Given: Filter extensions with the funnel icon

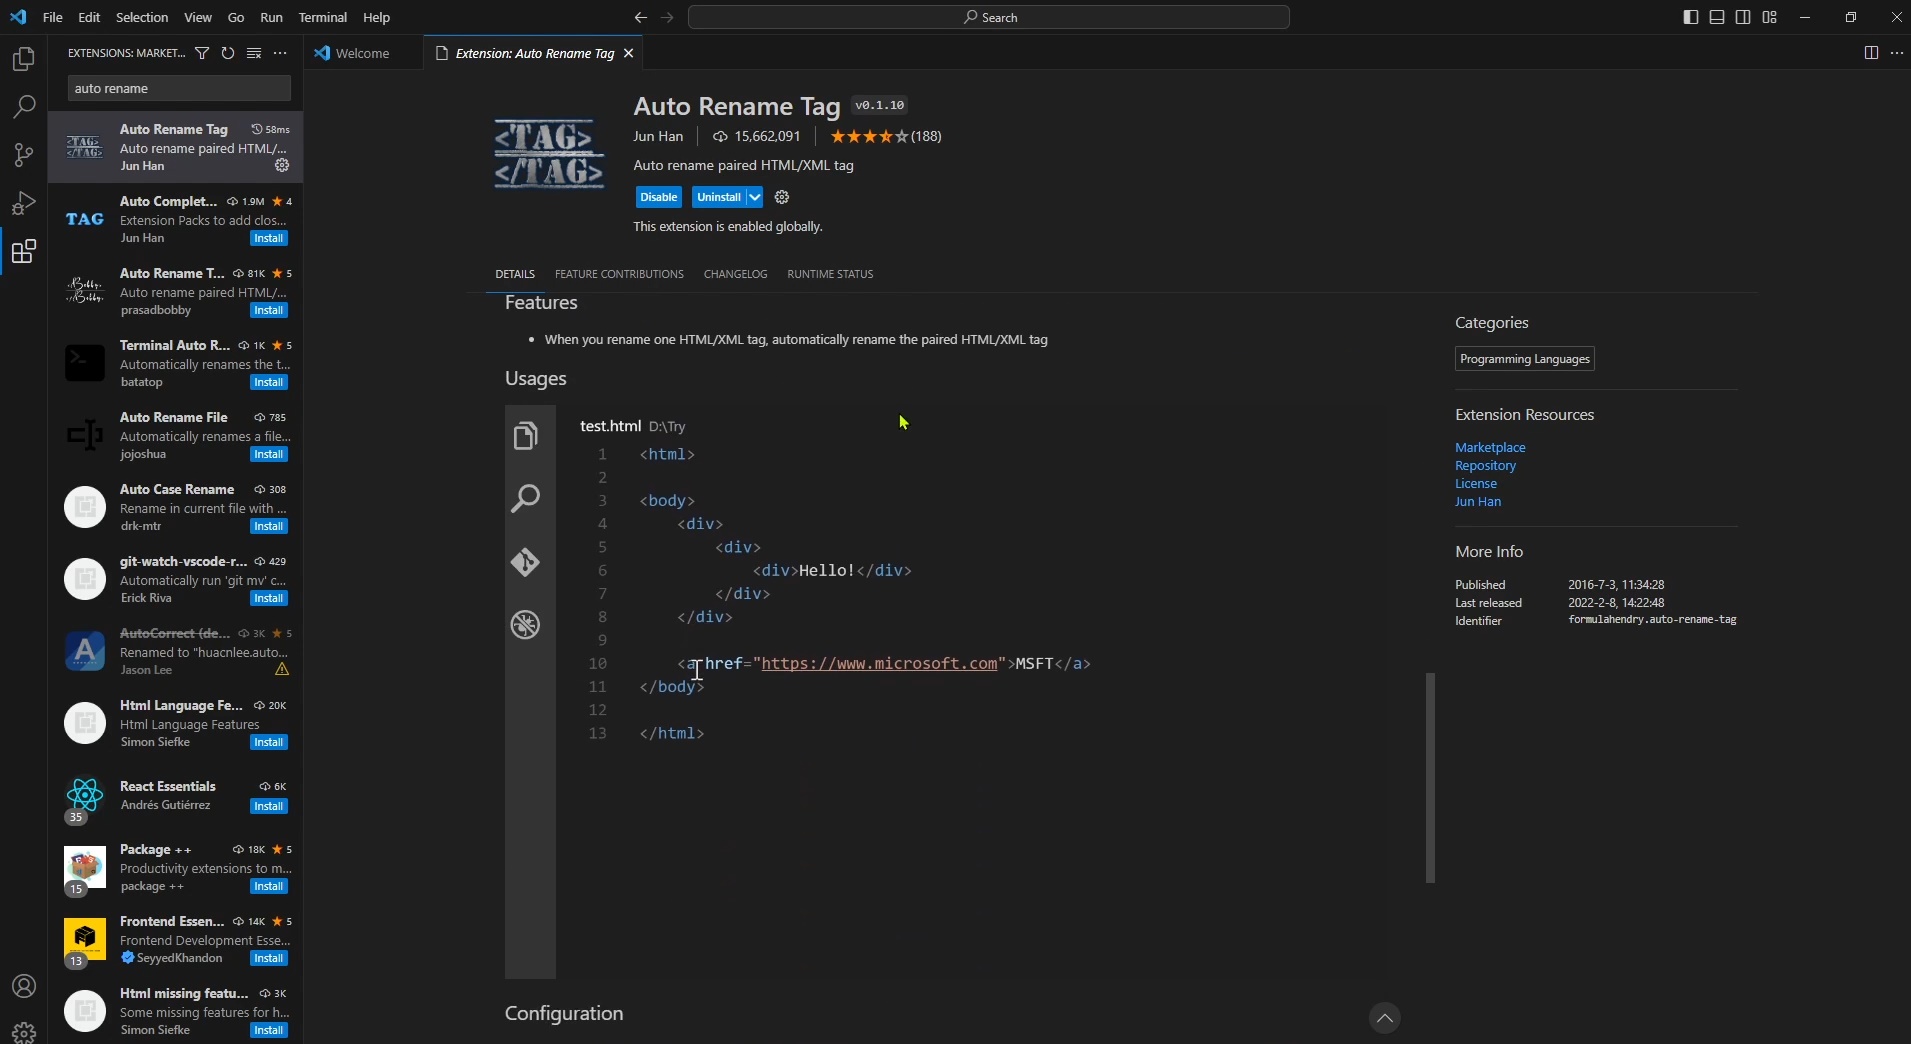Looking at the screenshot, I should coord(202,53).
